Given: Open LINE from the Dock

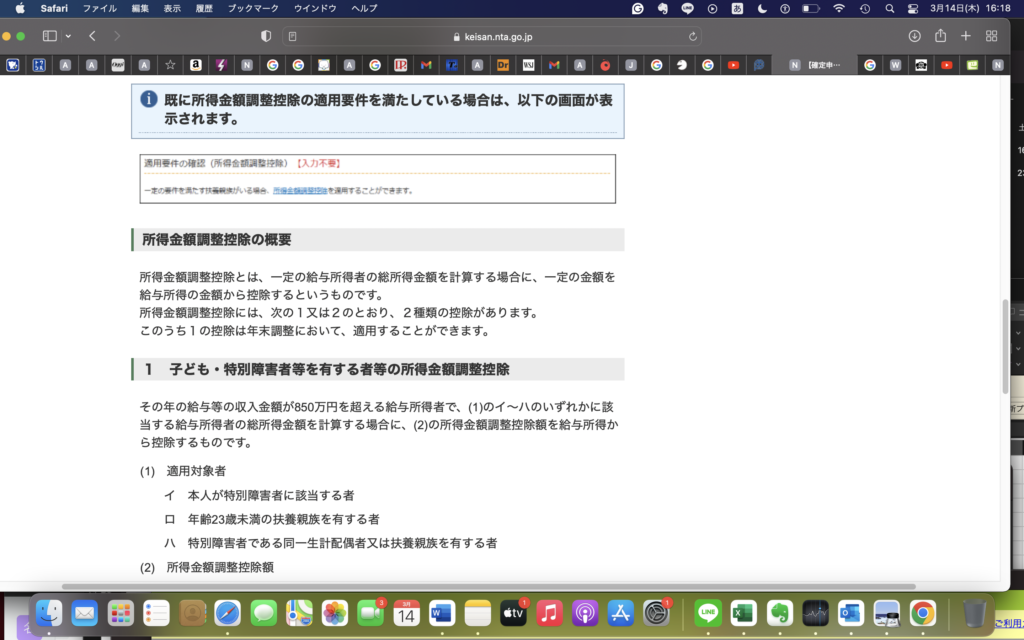Looking at the screenshot, I should click(x=706, y=613).
